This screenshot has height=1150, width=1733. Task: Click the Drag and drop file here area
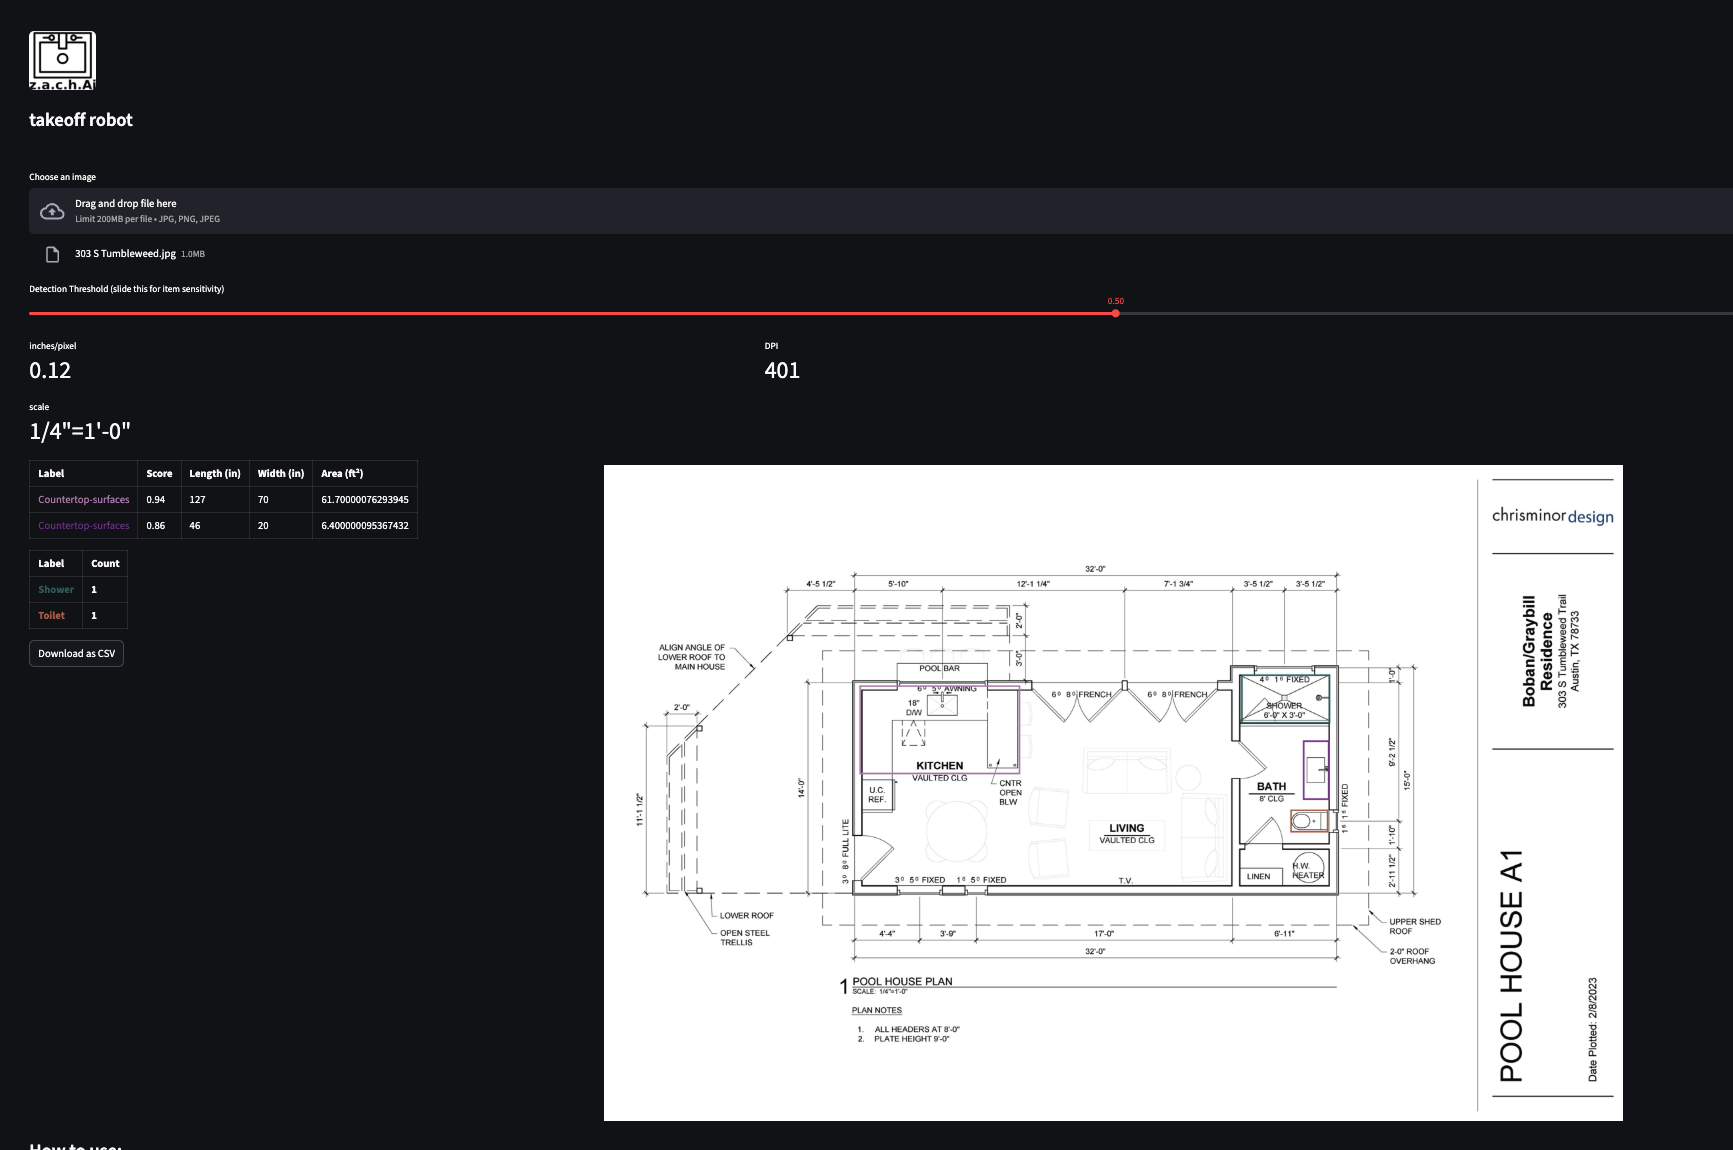126,203
